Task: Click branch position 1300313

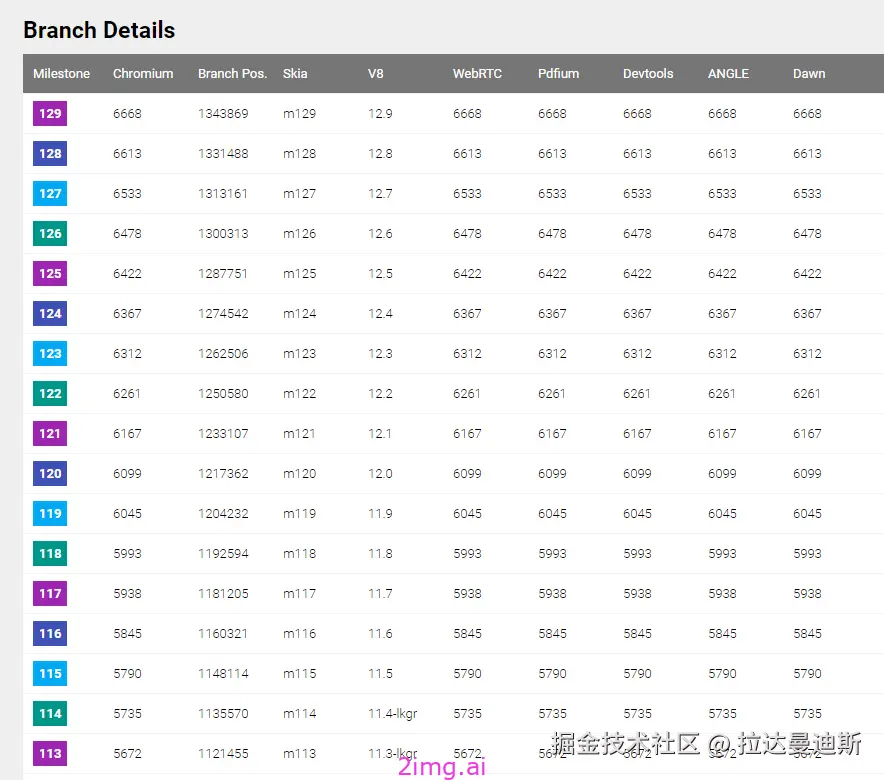Action: [x=223, y=234]
